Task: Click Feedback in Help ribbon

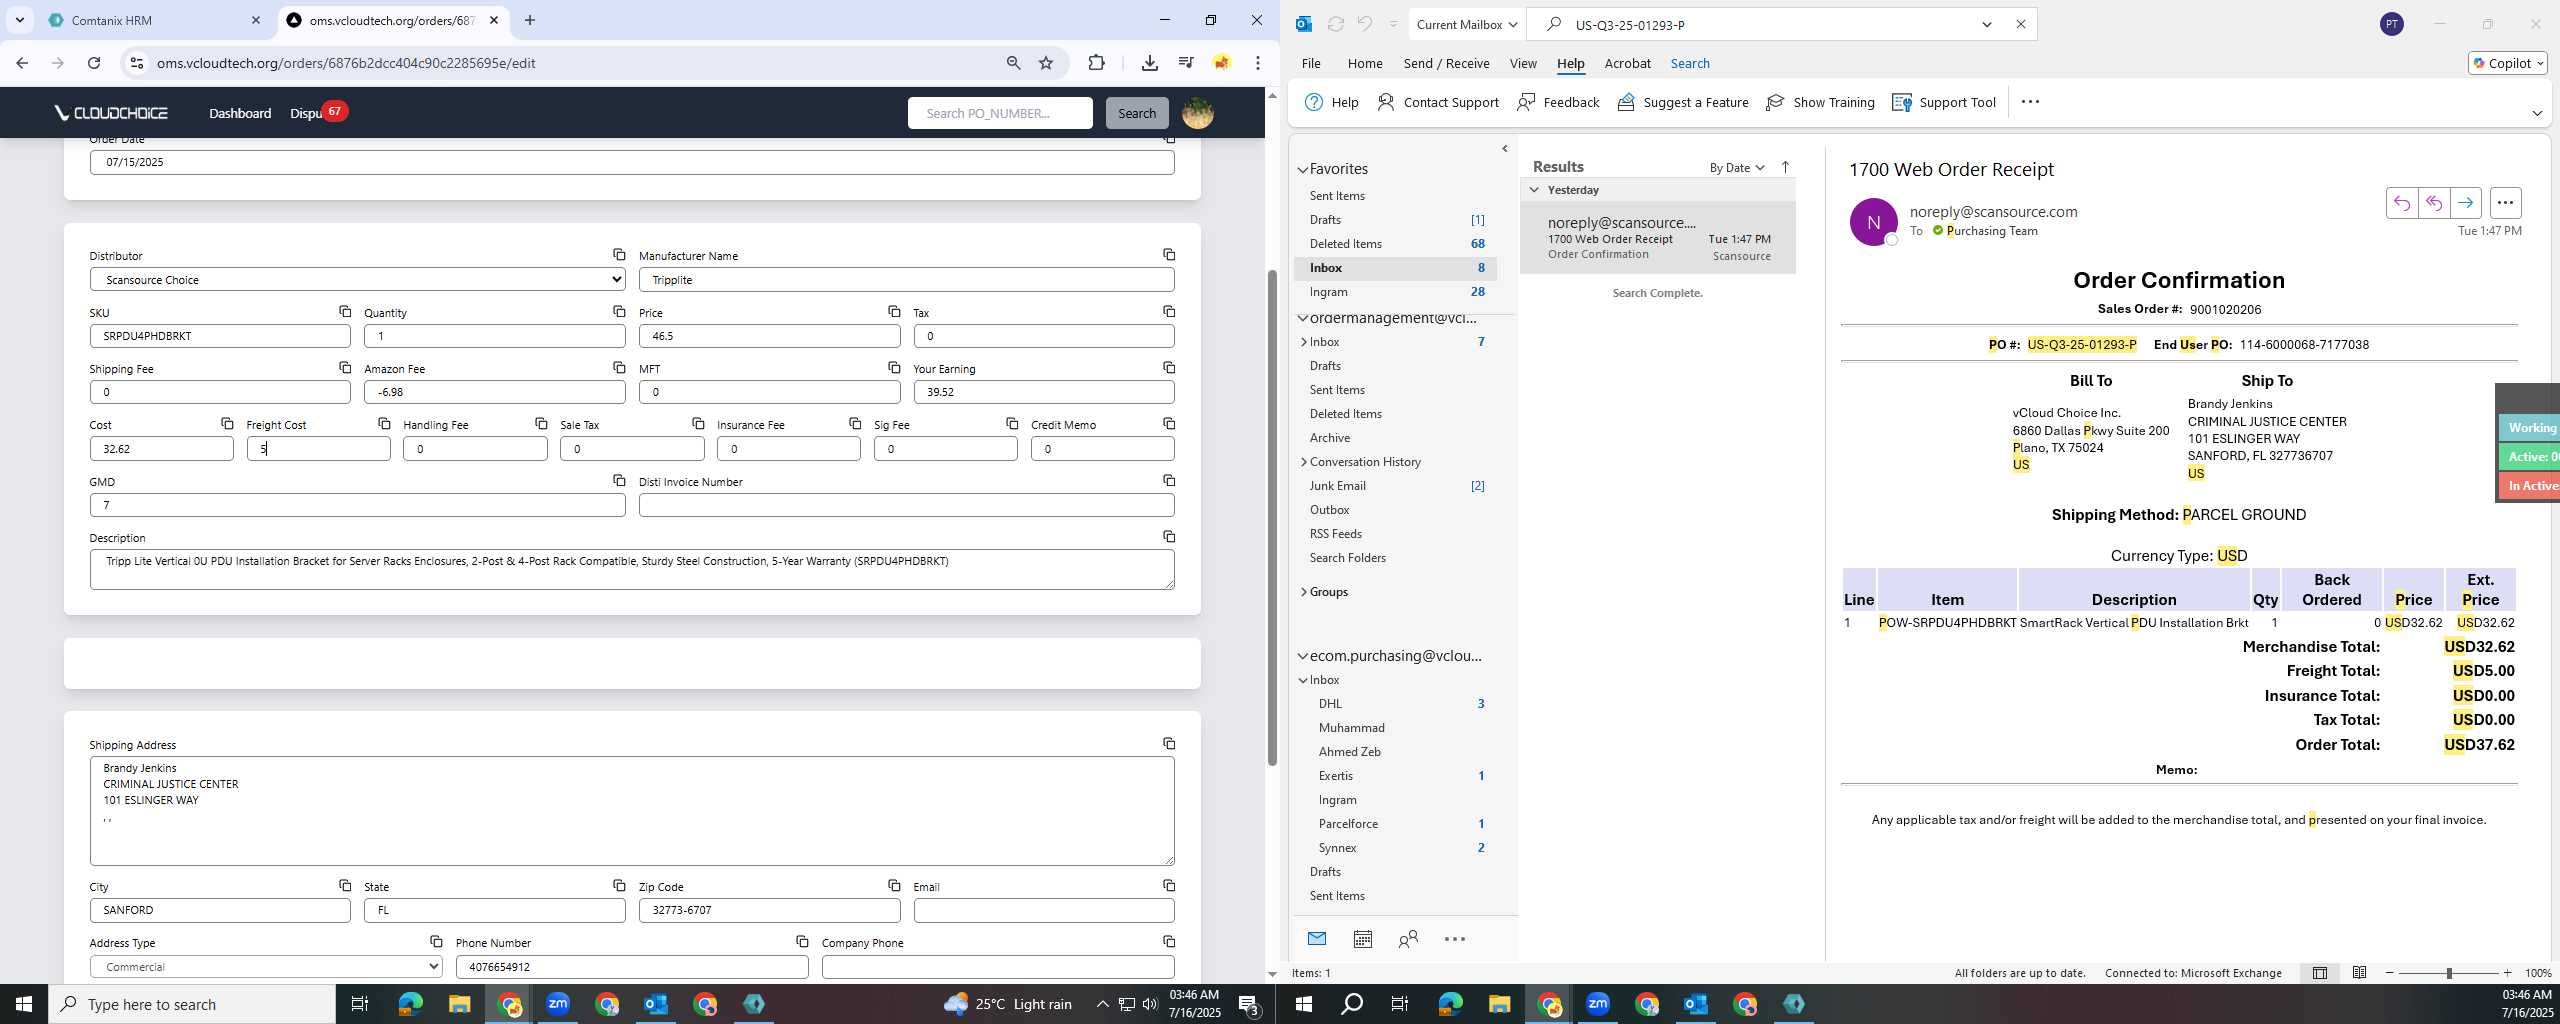Action: (x=1558, y=102)
